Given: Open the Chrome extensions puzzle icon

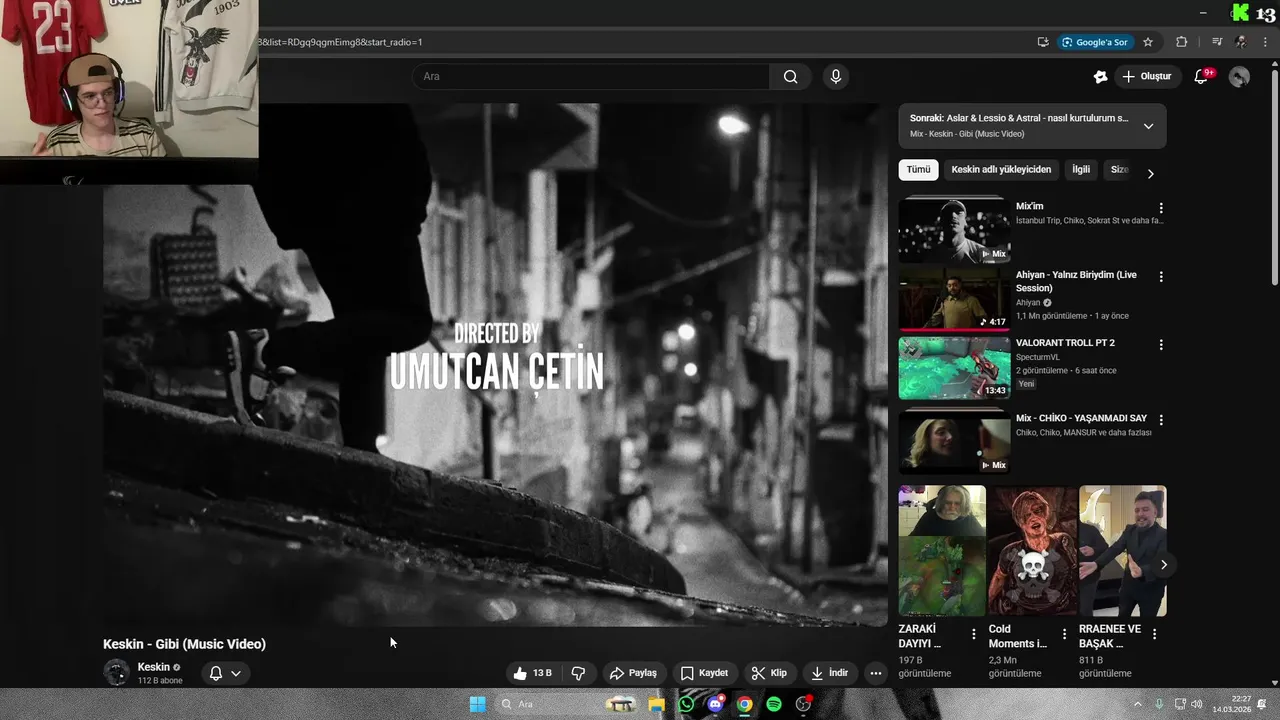Looking at the screenshot, I should pos(1181,42).
